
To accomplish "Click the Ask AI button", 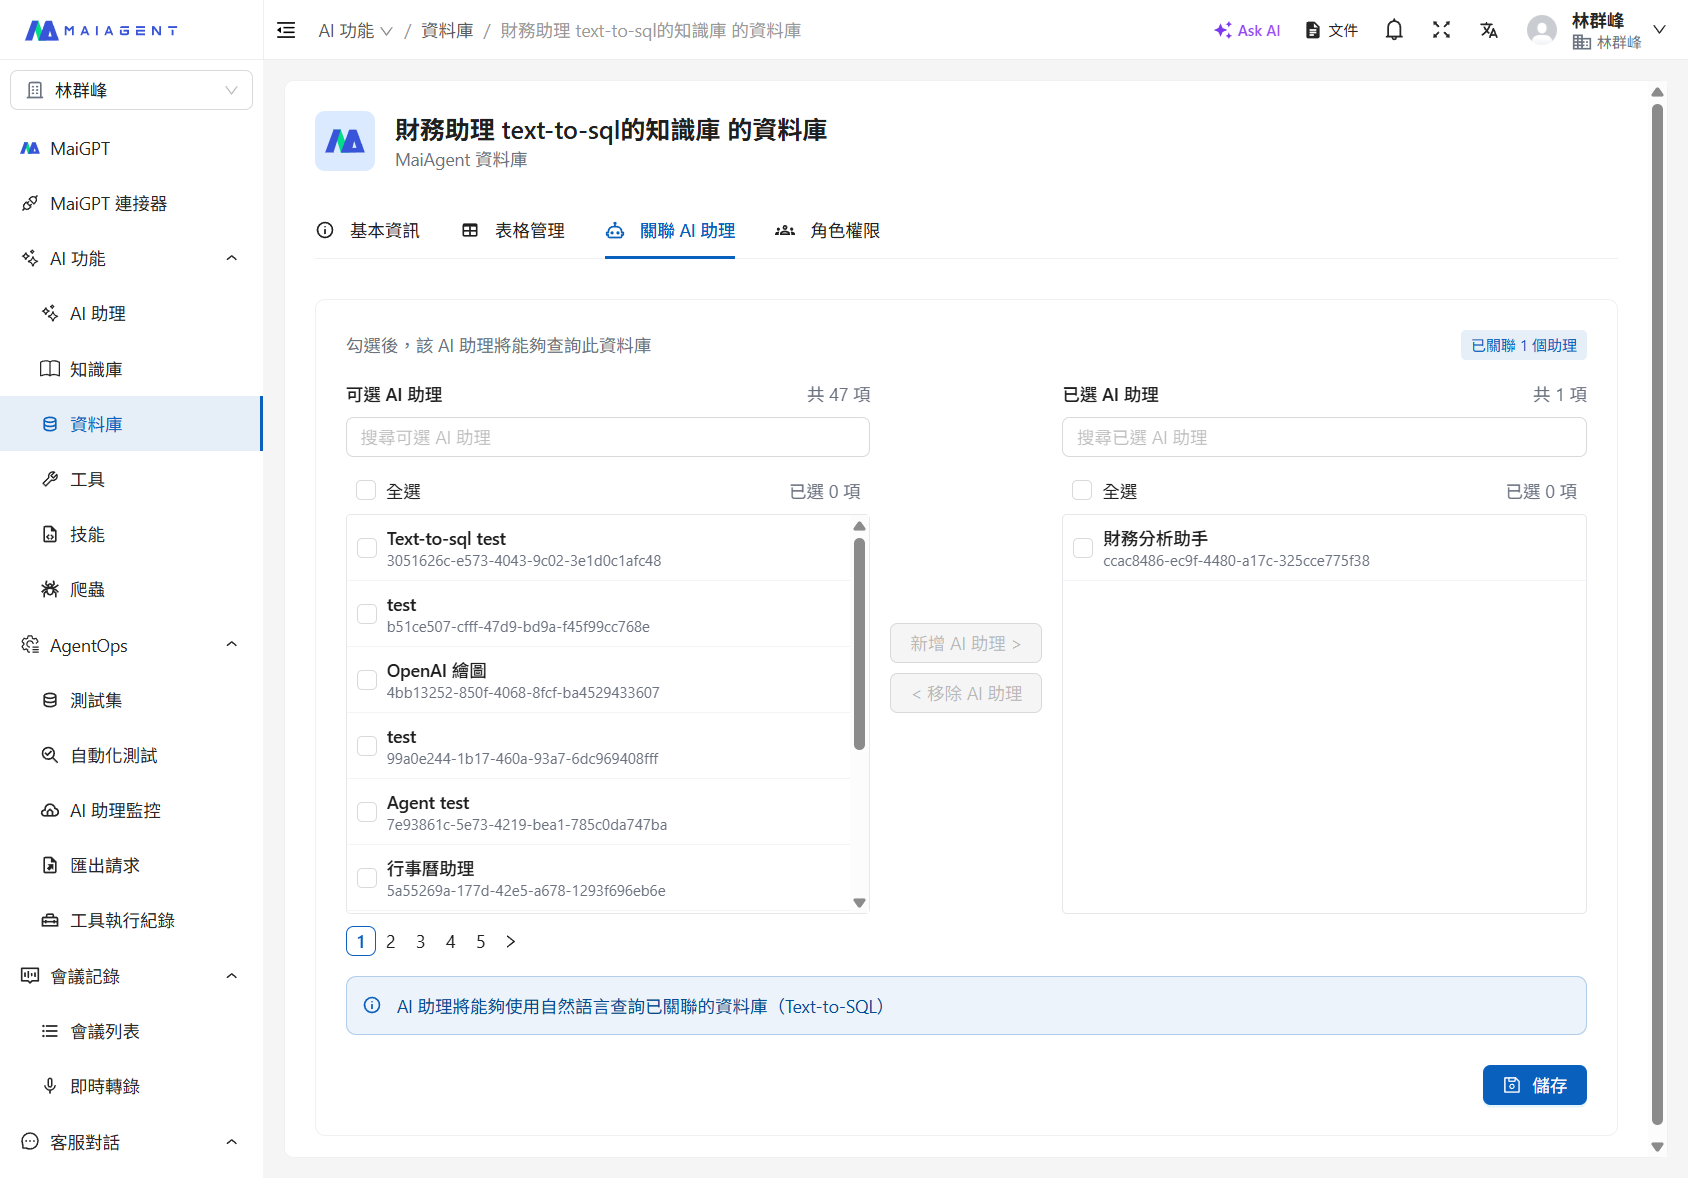I will [x=1246, y=30].
